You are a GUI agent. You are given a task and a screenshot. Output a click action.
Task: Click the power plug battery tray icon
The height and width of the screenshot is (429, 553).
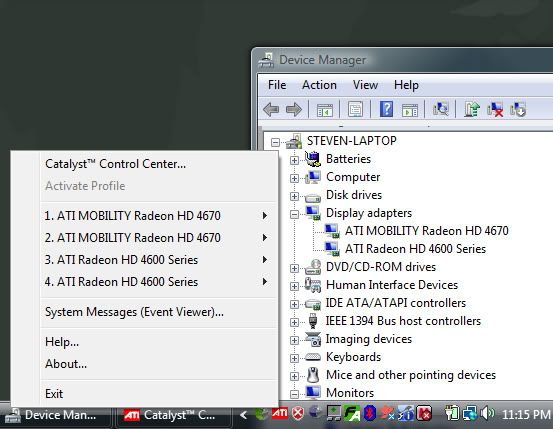tap(451, 413)
